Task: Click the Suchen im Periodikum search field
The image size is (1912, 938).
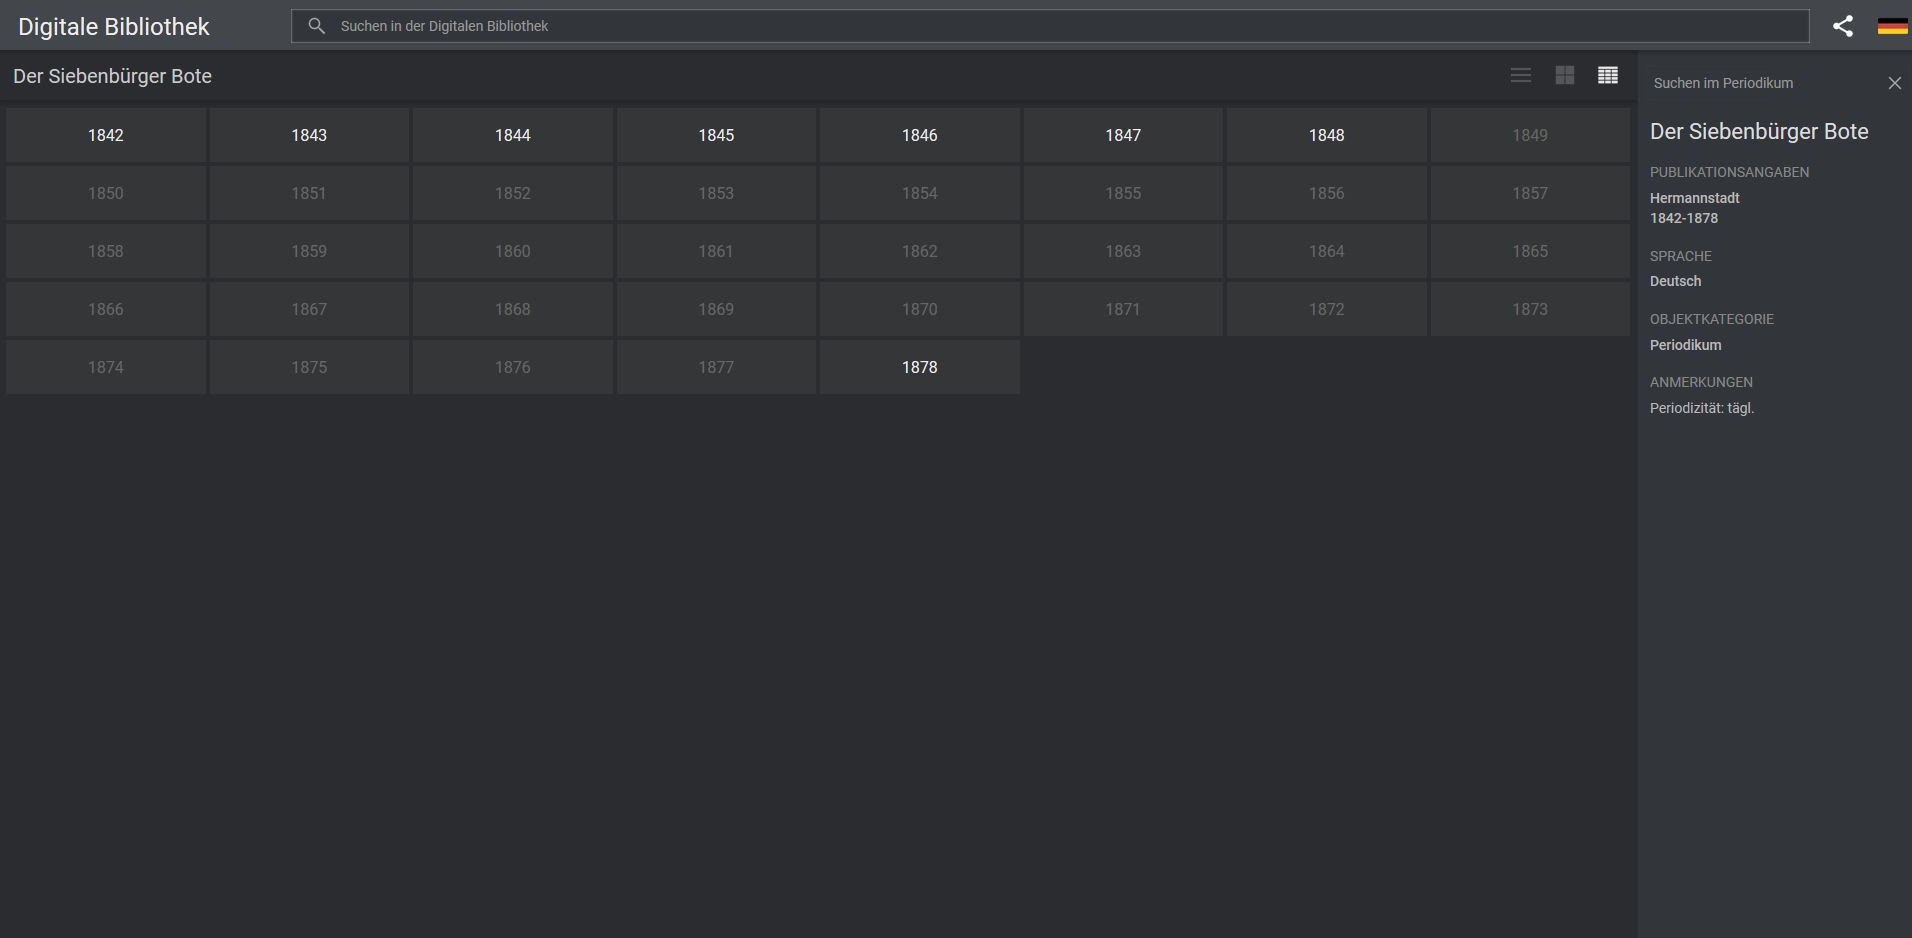Action: click(1765, 83)
